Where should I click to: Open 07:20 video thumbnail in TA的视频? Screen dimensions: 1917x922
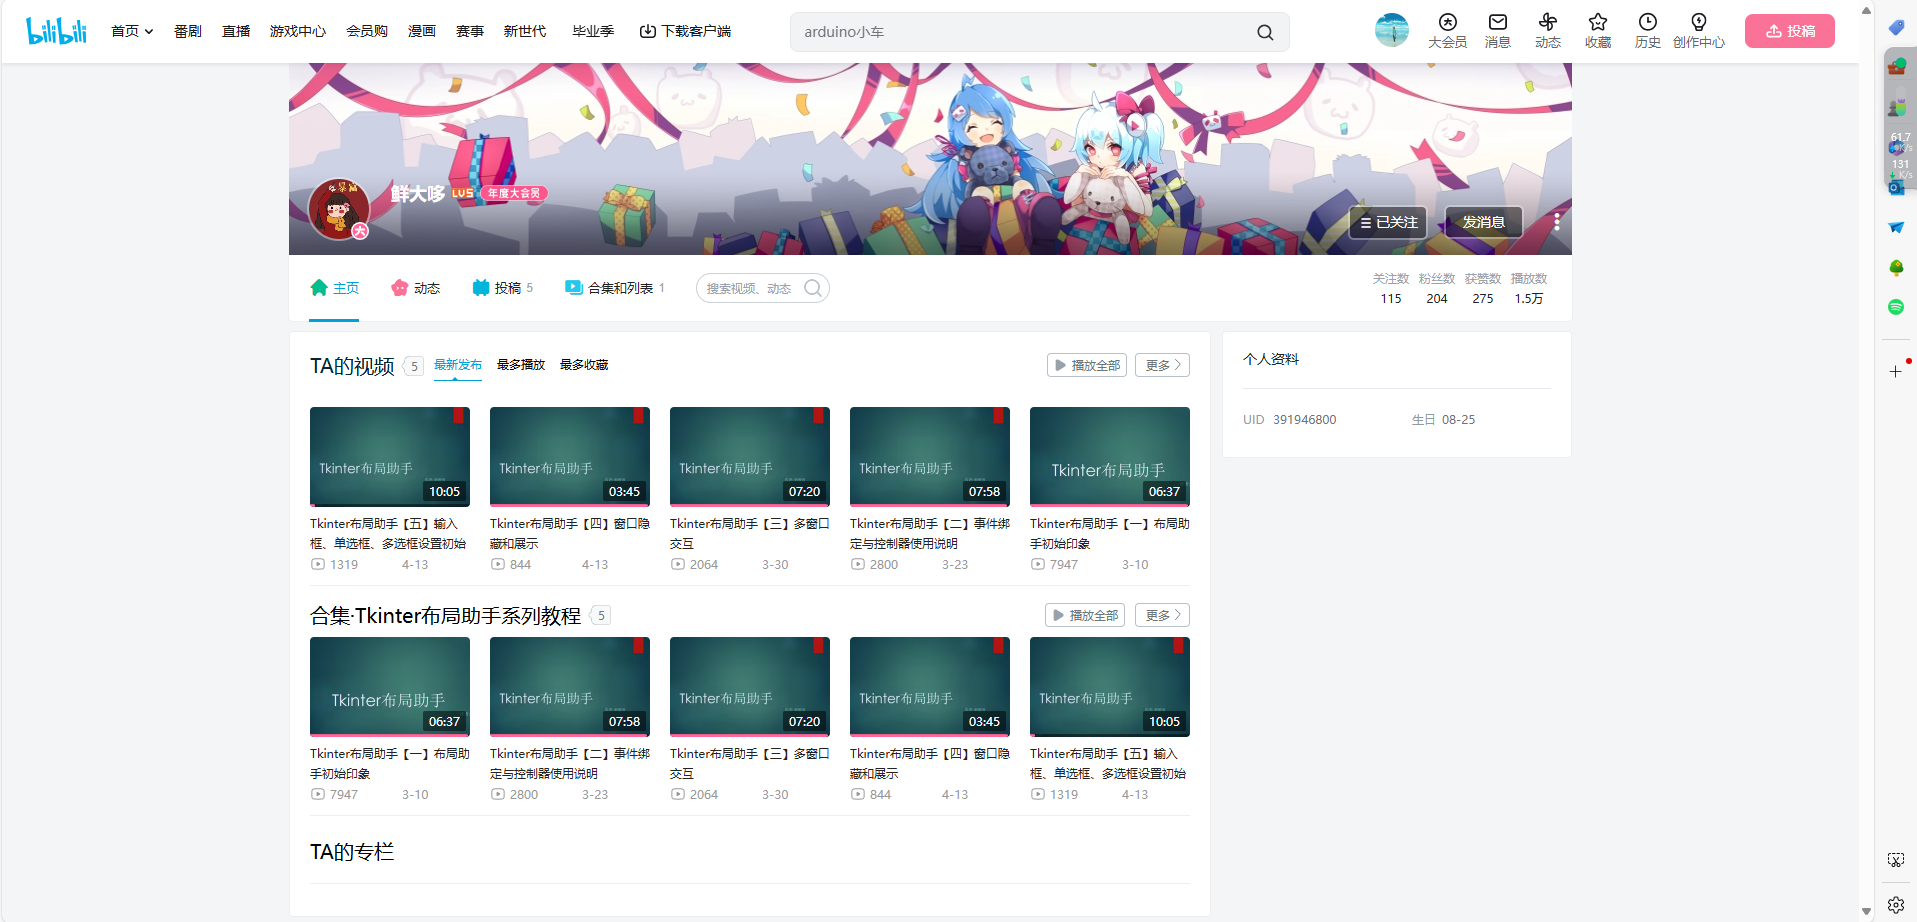tap(750, 457)
